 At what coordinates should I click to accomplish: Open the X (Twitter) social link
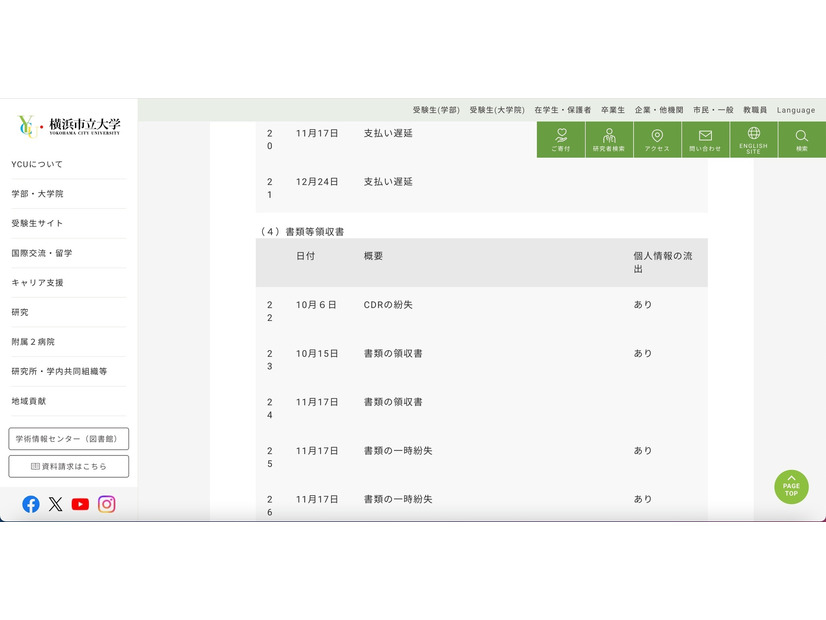tap(56, 504)
